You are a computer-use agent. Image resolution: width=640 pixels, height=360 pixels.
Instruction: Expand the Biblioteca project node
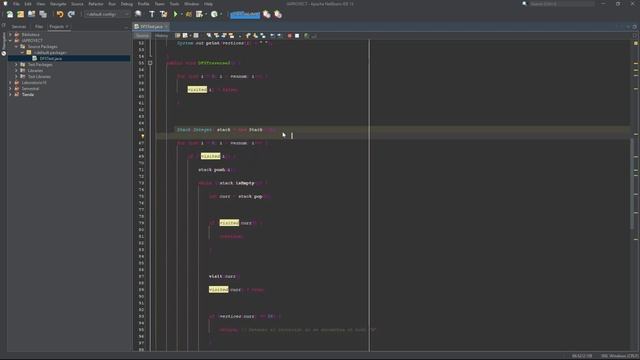pos(11,35)
